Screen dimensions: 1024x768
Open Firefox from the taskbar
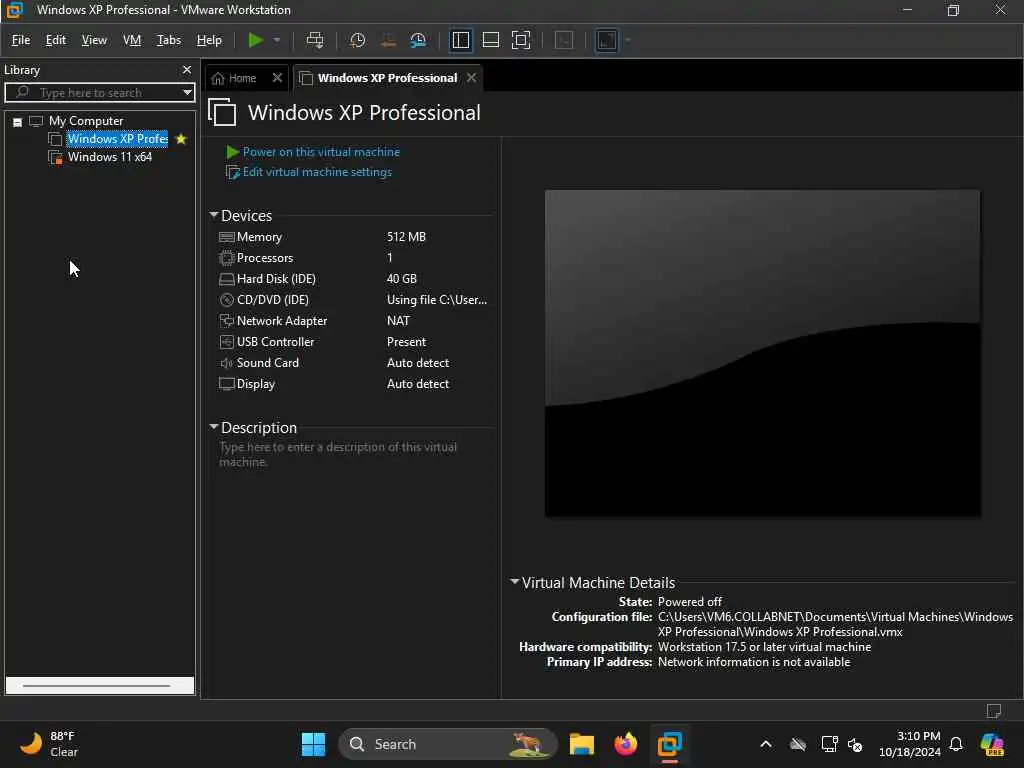coord(626,744)
